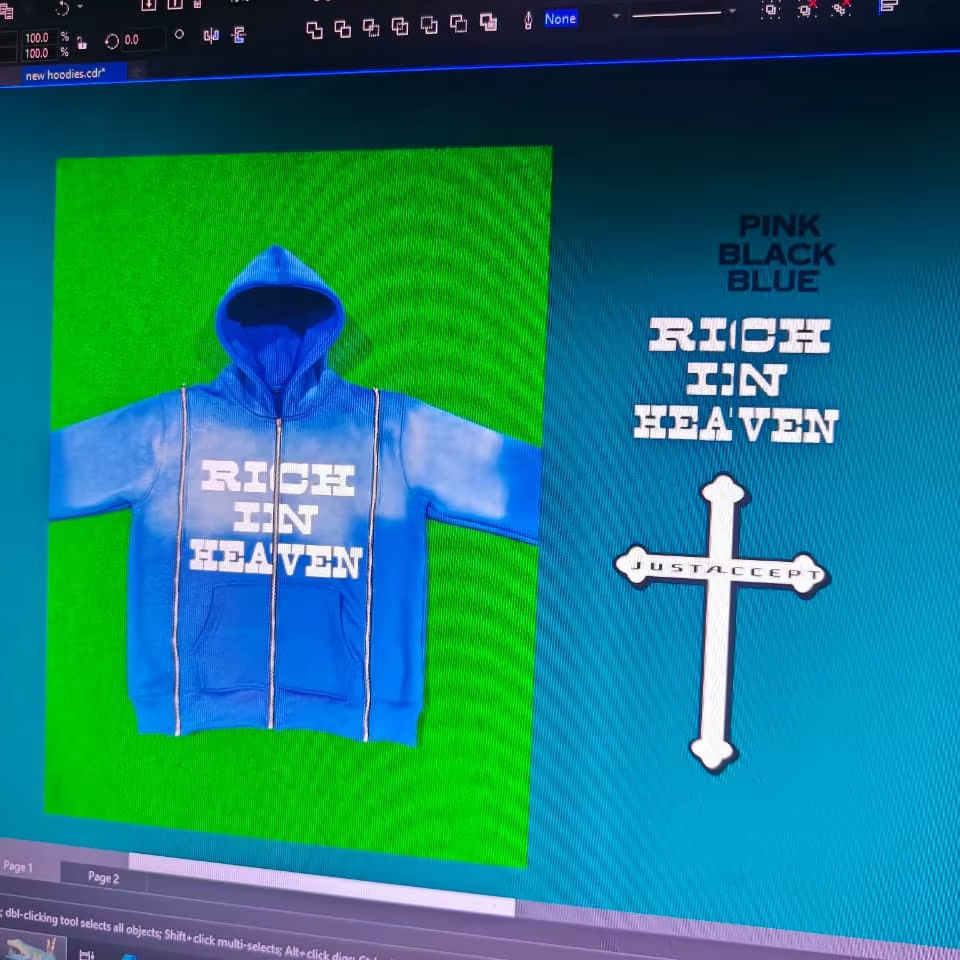The height and width of the screenshot is (960, 960).
Task: Click the Front Minus Back icon
Action: coord(429,25)
